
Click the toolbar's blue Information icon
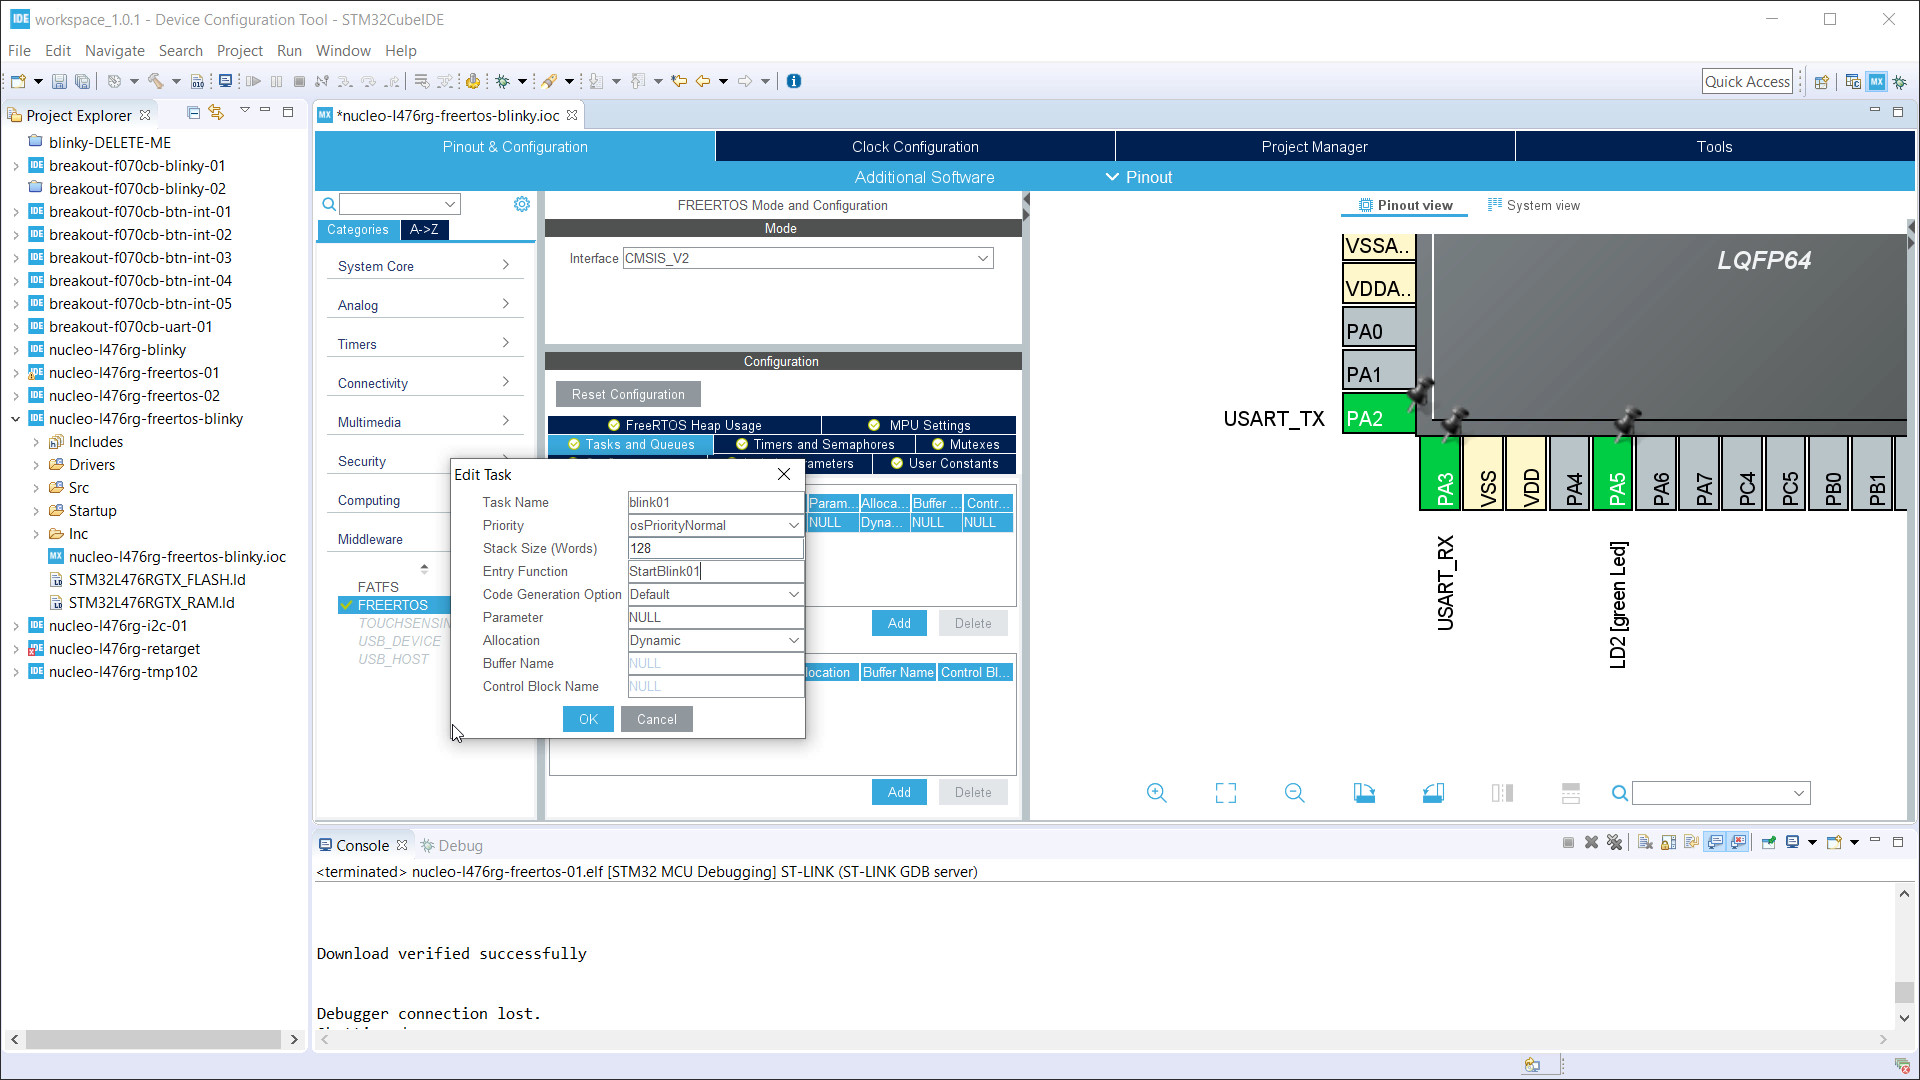pyautogui.click(x=794, y=81)
